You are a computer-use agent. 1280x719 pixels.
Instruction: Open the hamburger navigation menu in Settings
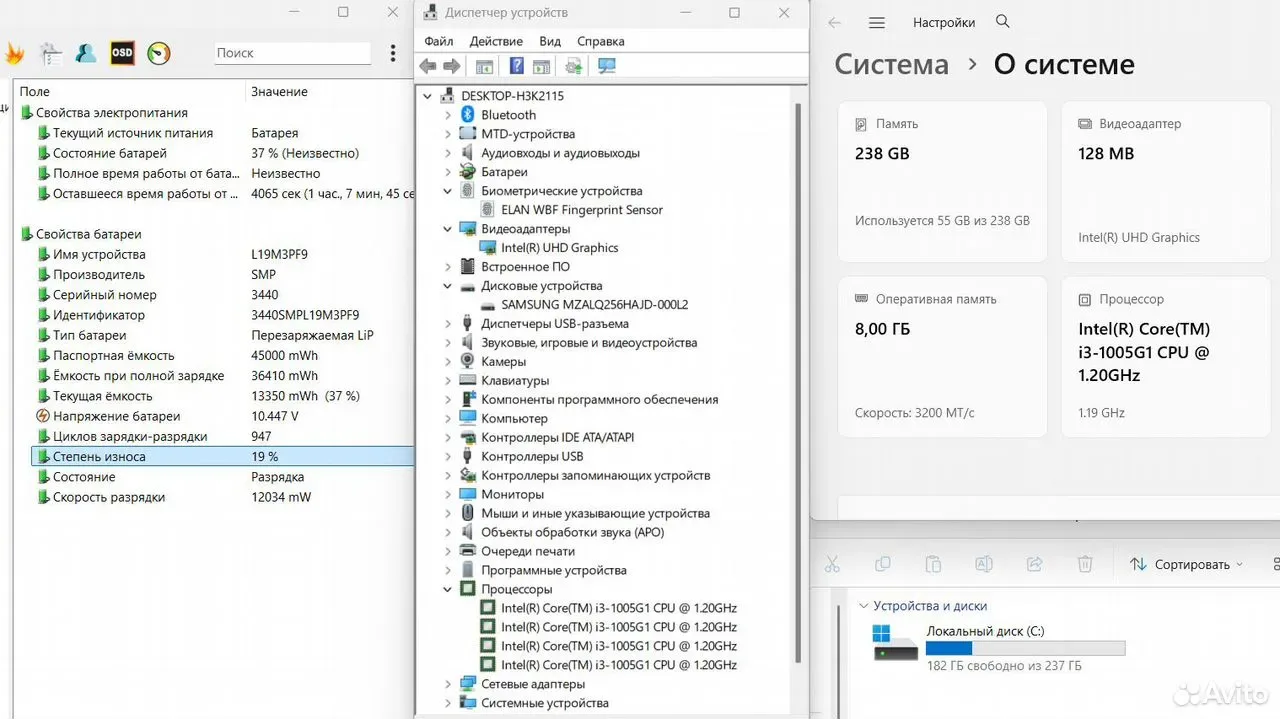coord(877,22)
